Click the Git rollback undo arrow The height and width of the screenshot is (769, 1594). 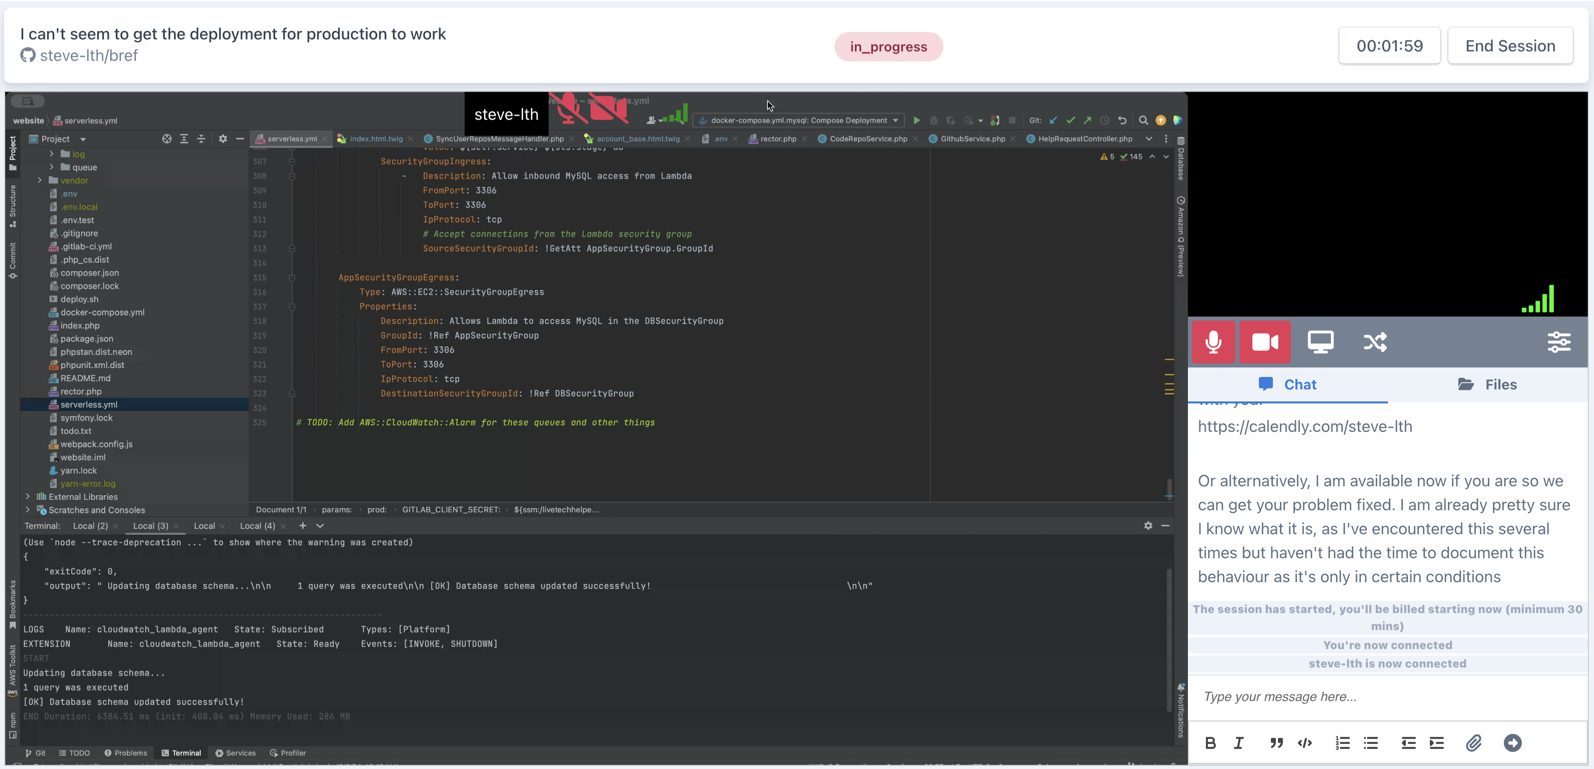(x=1122, y=120)
